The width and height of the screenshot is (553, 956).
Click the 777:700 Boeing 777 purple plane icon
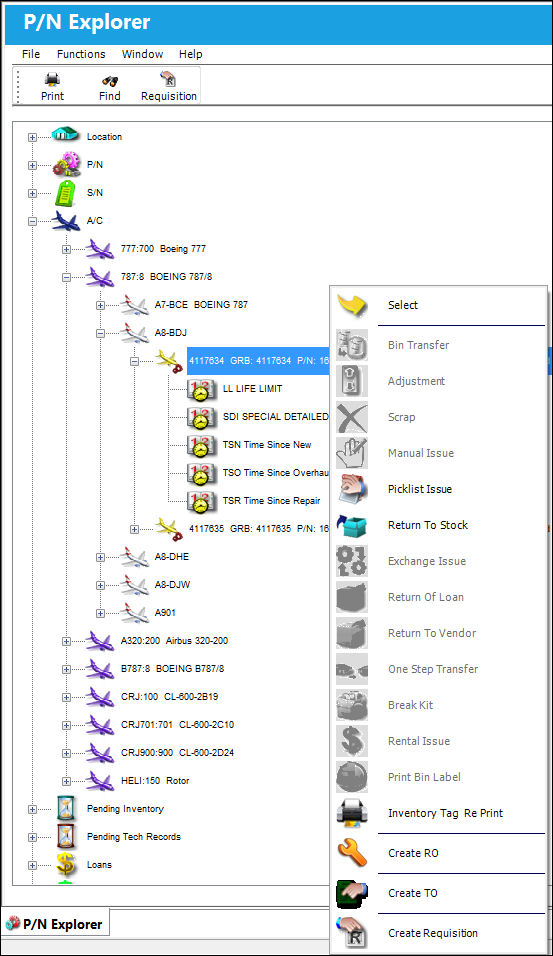pyautogui.click(x=100, y=249)
